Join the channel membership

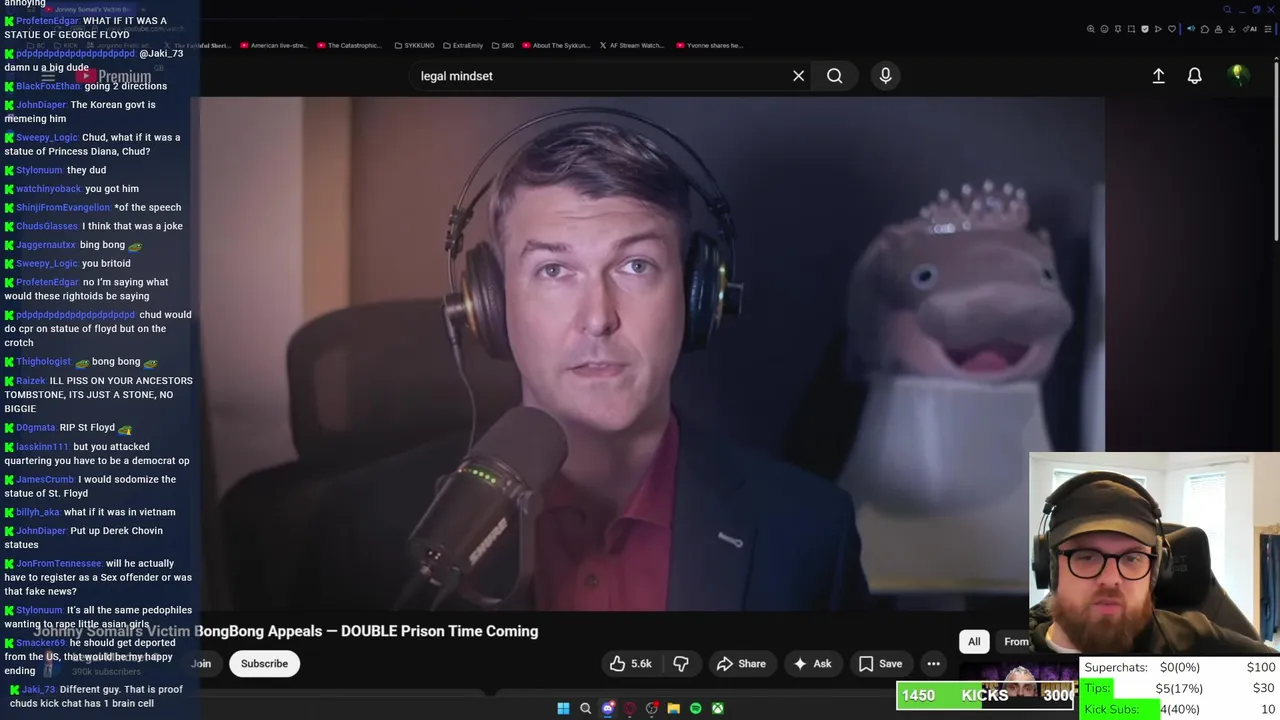click(201, 664)
